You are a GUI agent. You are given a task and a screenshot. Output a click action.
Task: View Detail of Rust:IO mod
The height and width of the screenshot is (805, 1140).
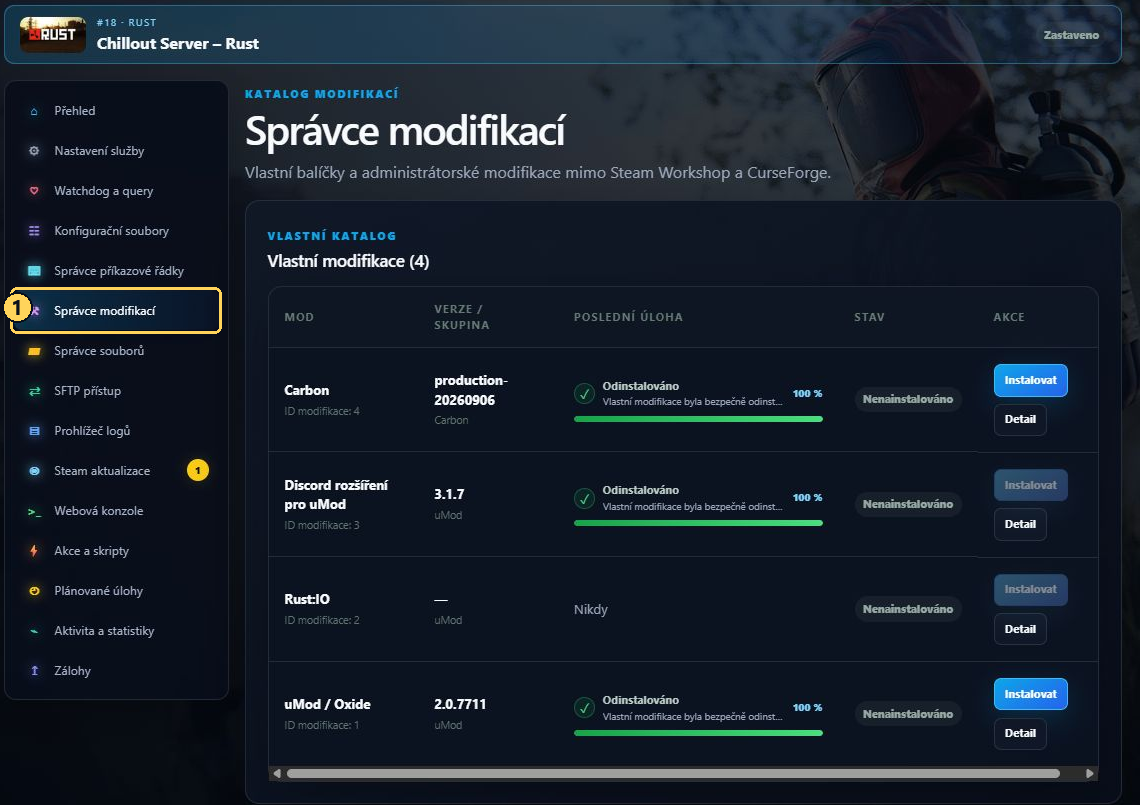click(1019, 629)
